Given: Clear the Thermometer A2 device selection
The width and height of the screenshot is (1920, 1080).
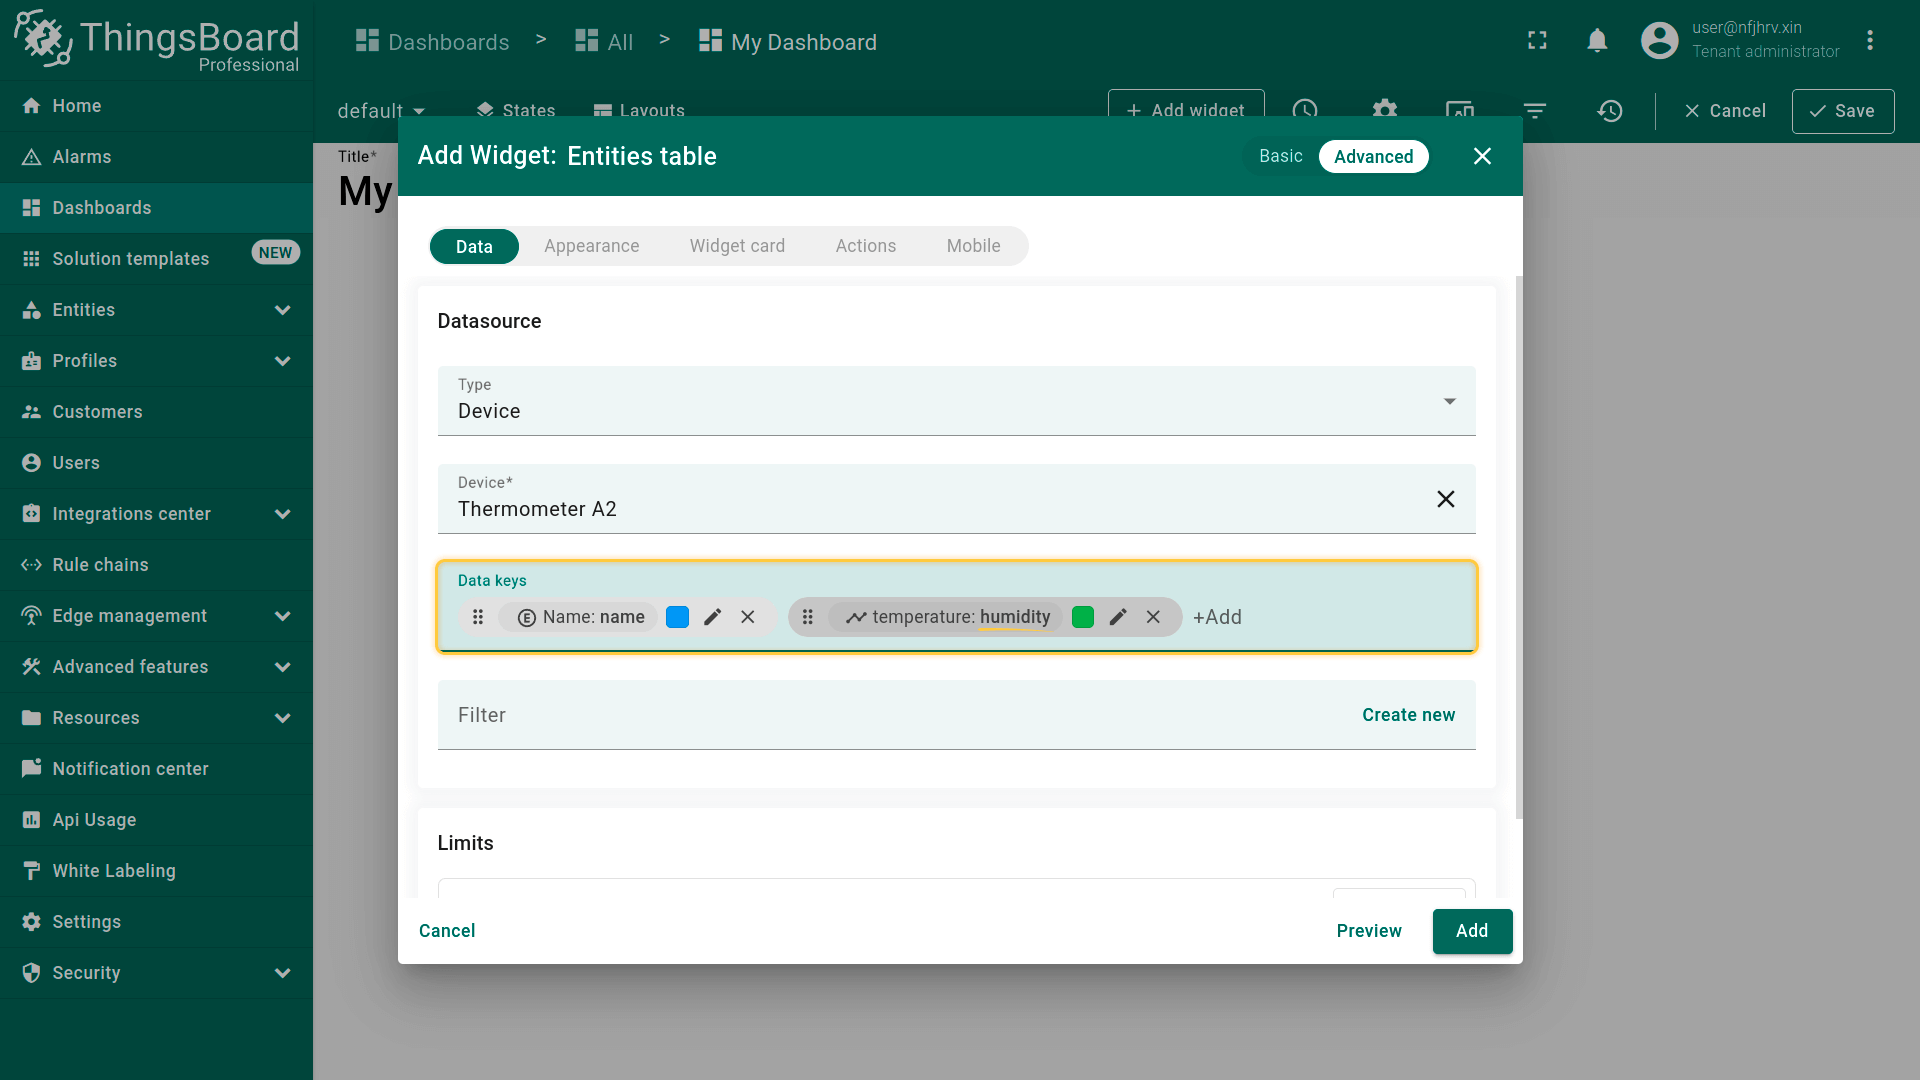Looking at the screenshot, I should click(x=1445, y=499).
